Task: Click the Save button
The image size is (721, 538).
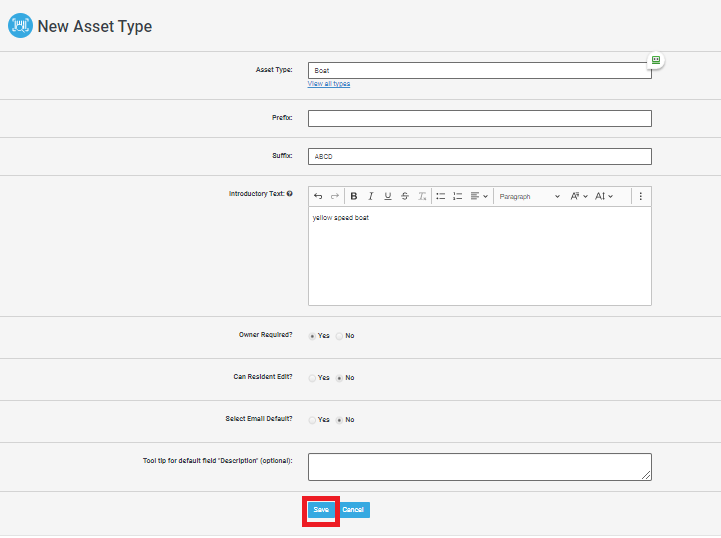Action: point(321,510)
